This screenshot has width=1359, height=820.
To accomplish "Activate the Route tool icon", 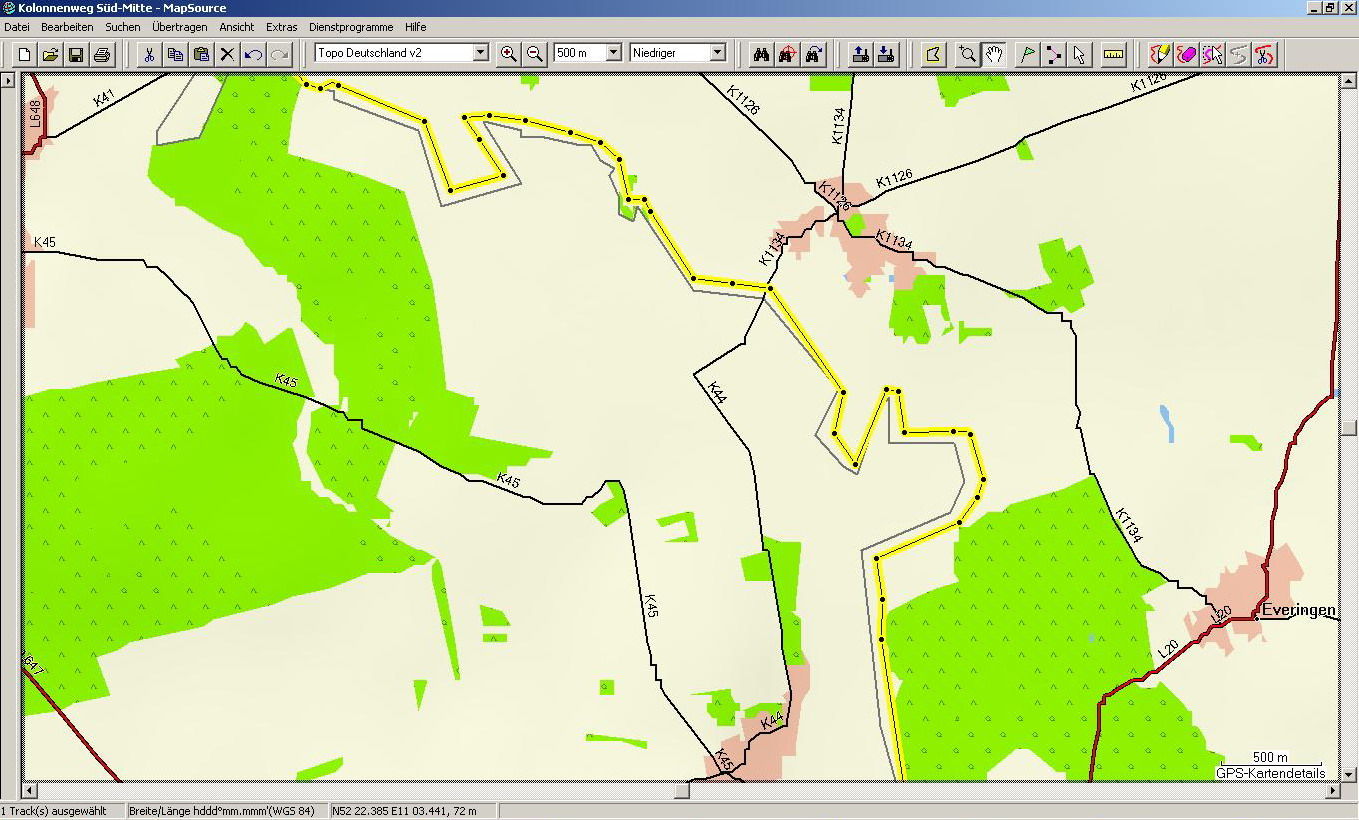I will (1053, 54).
